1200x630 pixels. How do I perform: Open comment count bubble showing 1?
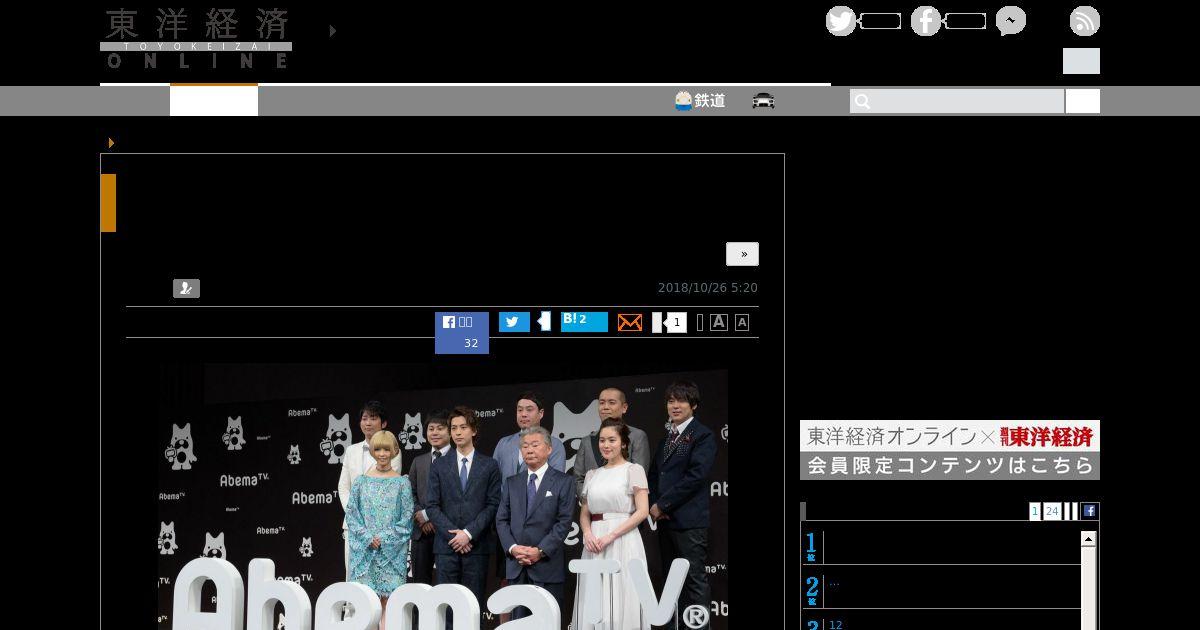pos(676,322)
